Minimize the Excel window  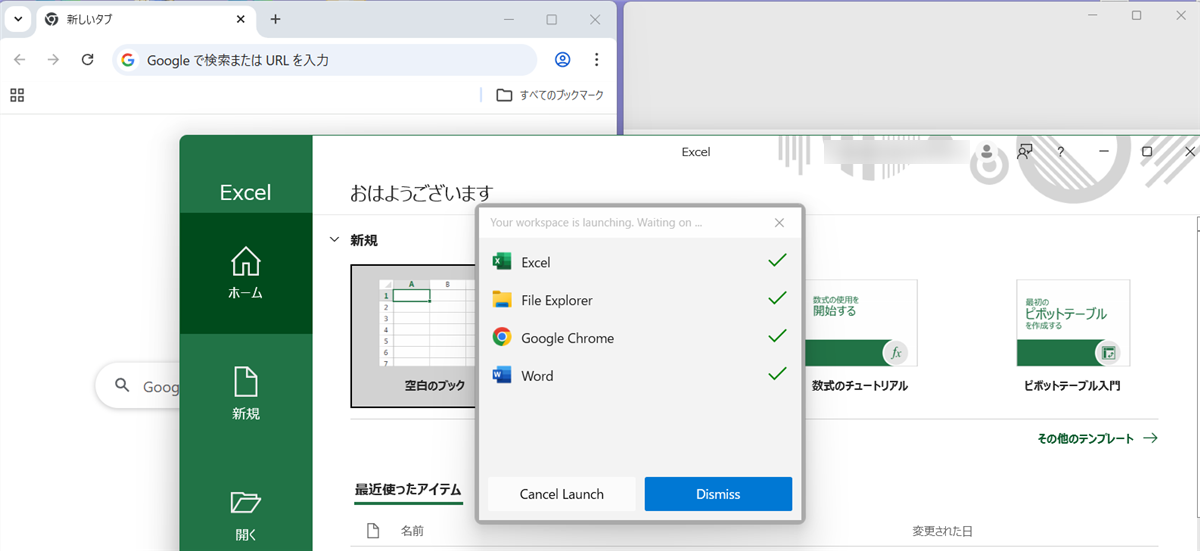pyautogui.click(x=1104, y=151)
